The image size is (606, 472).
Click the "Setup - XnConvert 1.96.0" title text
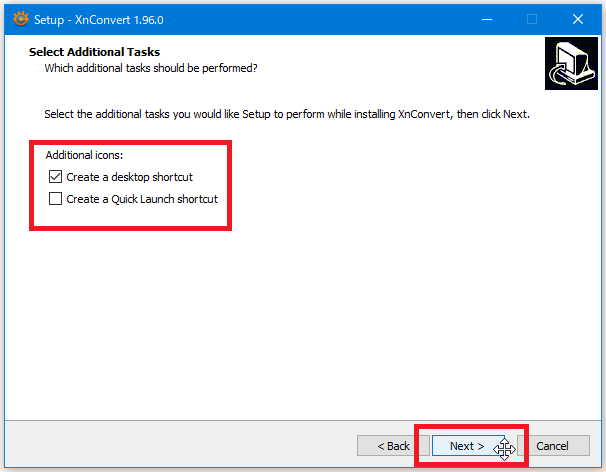pyautogui.click(x=102, y=18)
